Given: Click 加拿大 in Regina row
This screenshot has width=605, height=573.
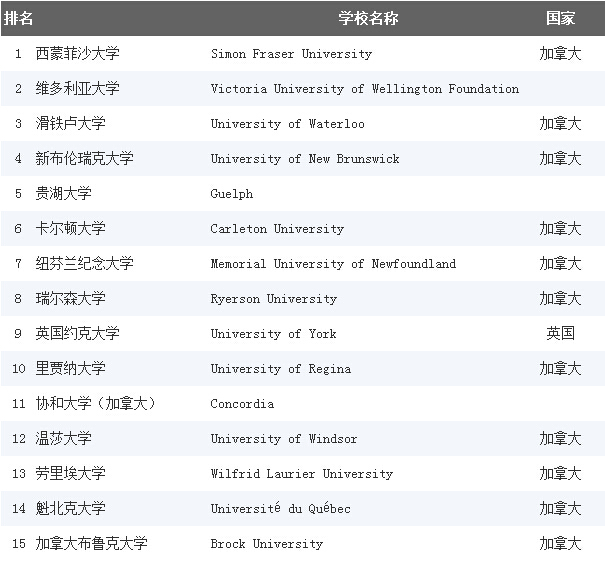Looking at the screenshot, I should (560, 368).
